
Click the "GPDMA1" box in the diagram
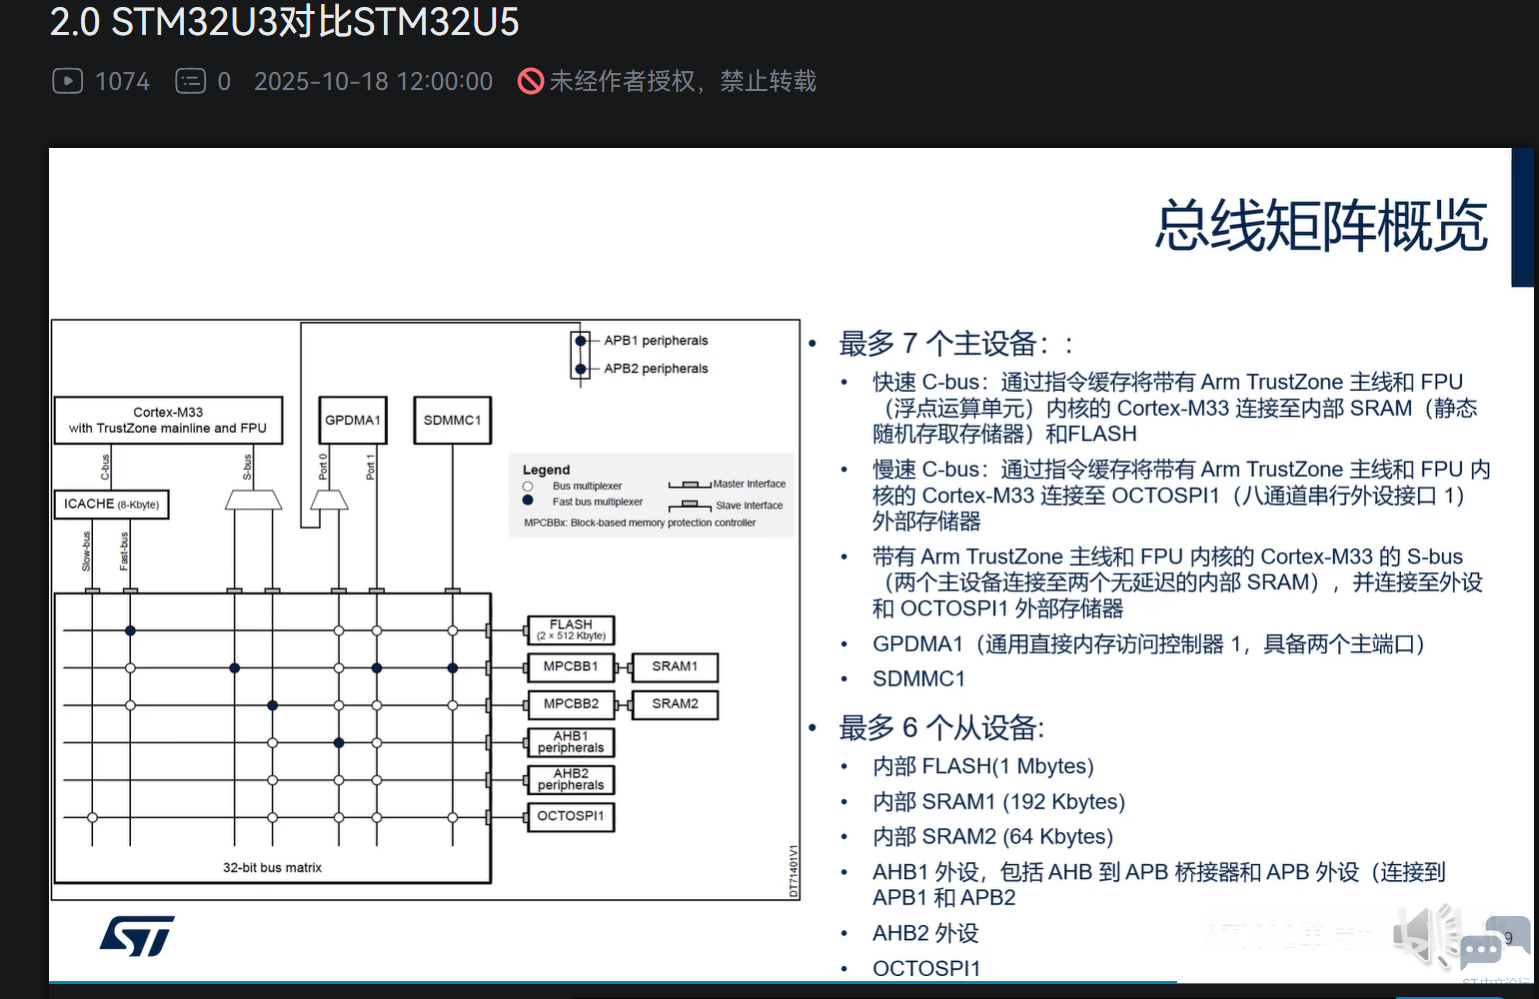(x=353, y=420)
